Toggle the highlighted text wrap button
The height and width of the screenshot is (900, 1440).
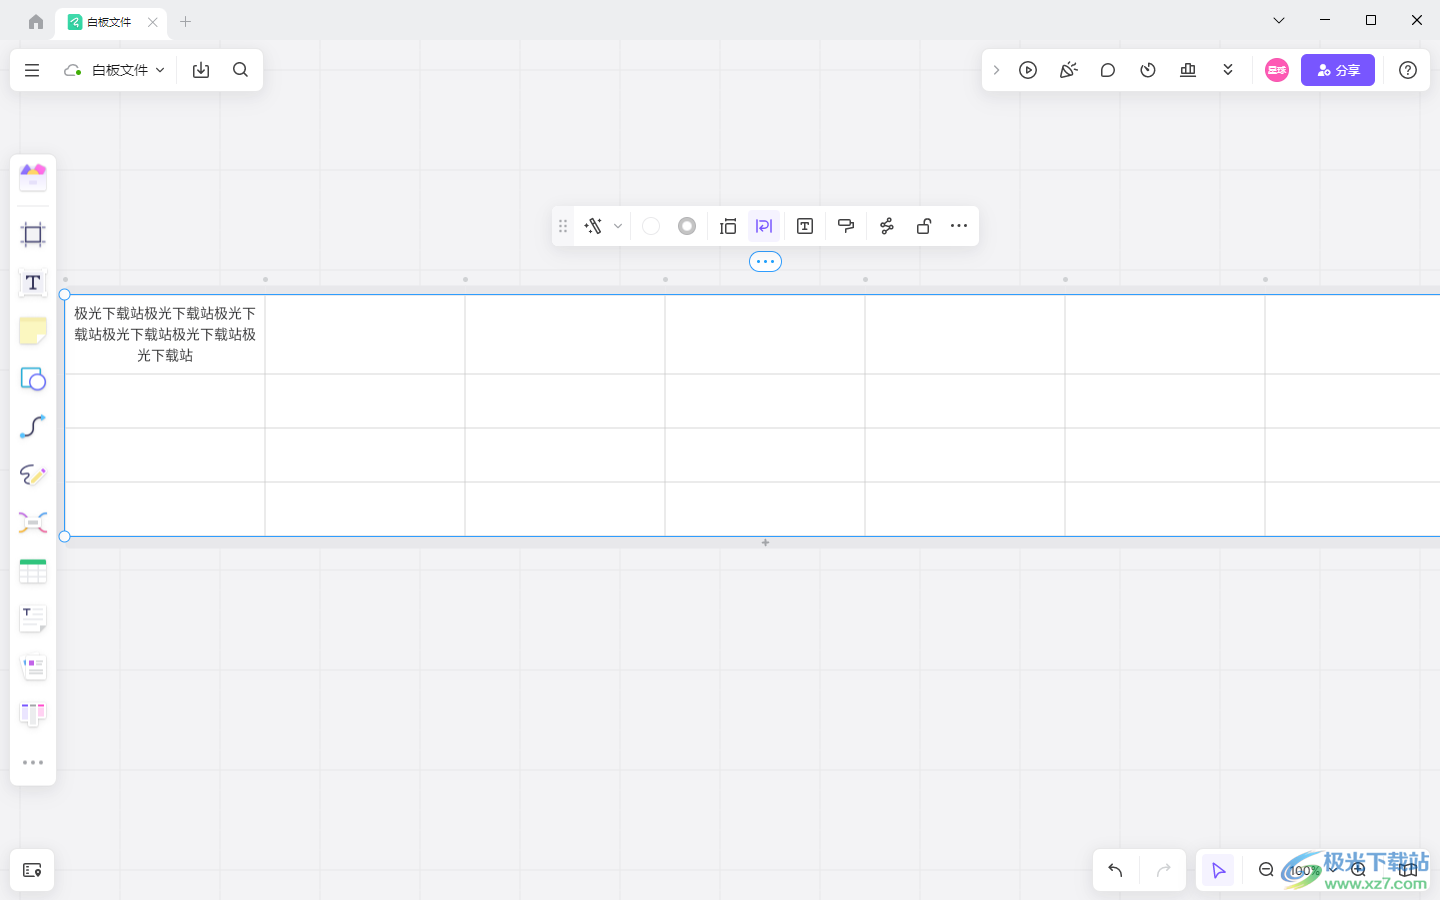click(x=764, y=226)
